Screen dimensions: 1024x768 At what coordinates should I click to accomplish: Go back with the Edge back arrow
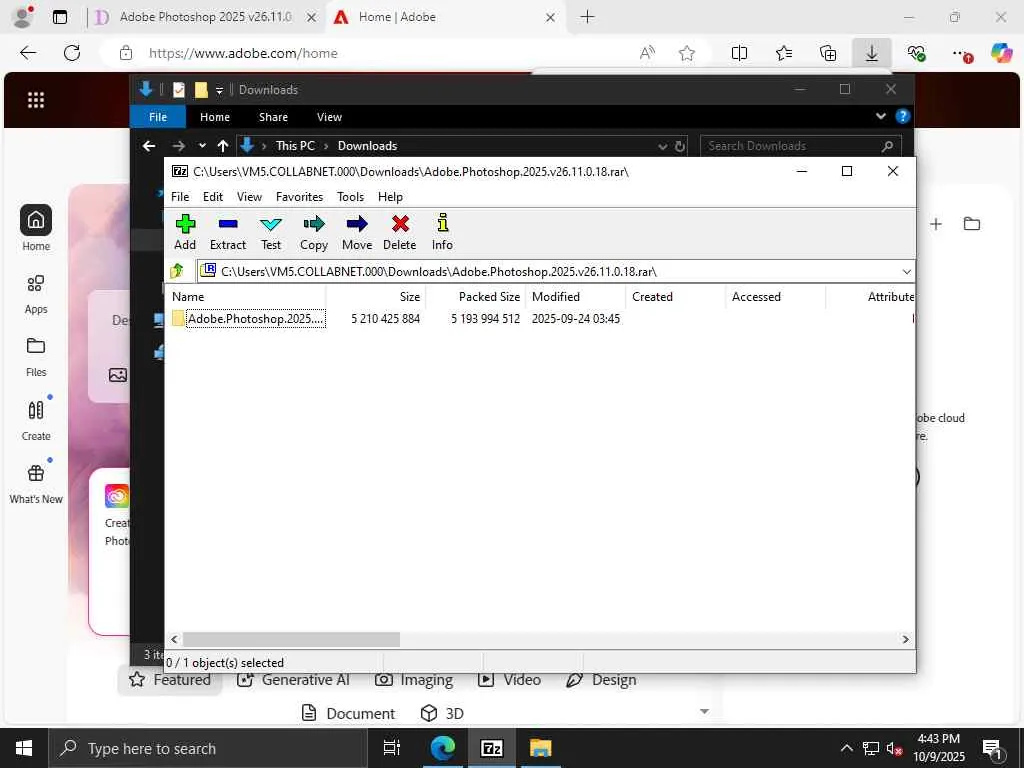28,53
